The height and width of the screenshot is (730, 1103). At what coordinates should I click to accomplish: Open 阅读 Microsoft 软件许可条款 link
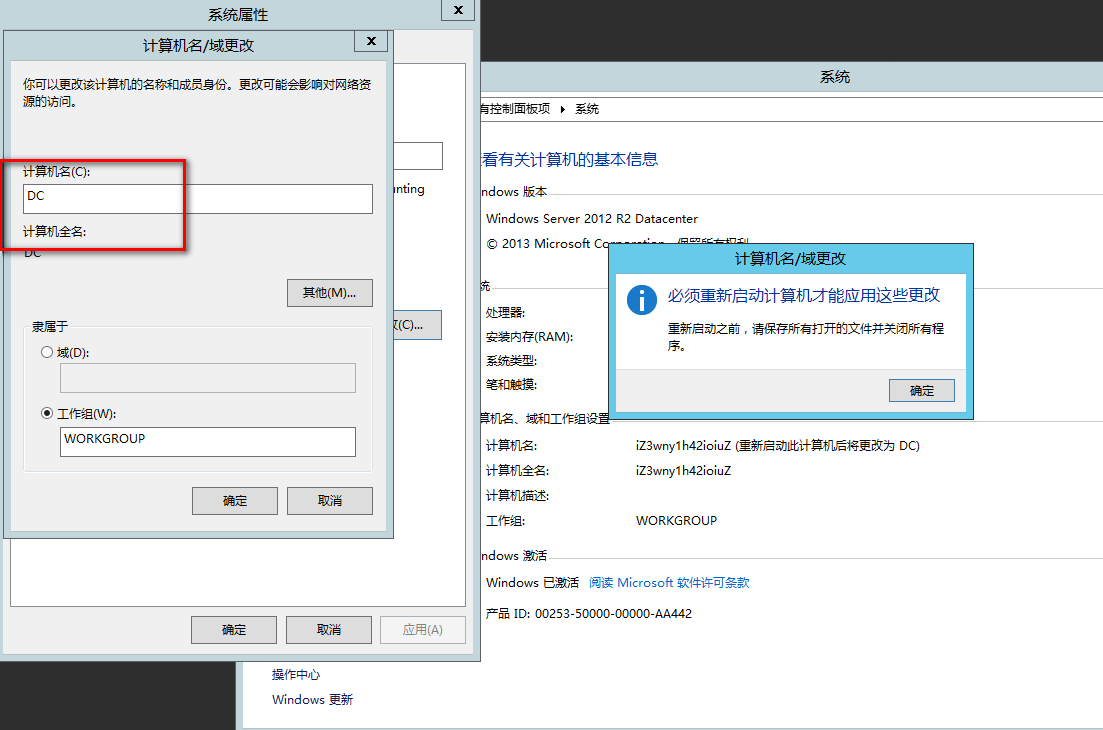pos(669,583)
